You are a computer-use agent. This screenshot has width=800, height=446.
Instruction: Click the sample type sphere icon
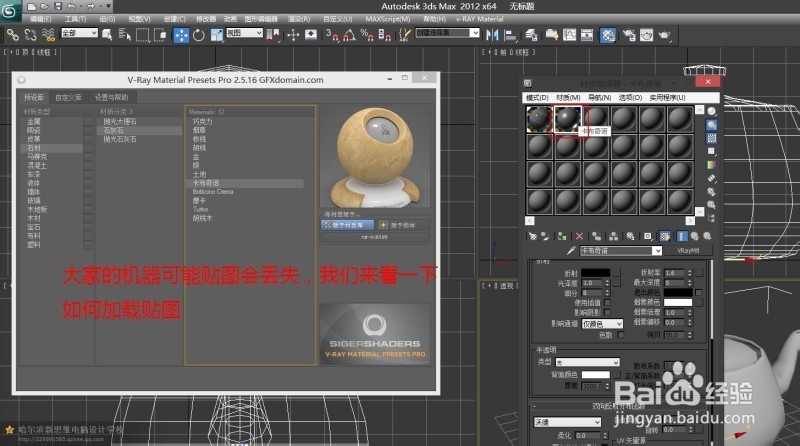point(711,111)
